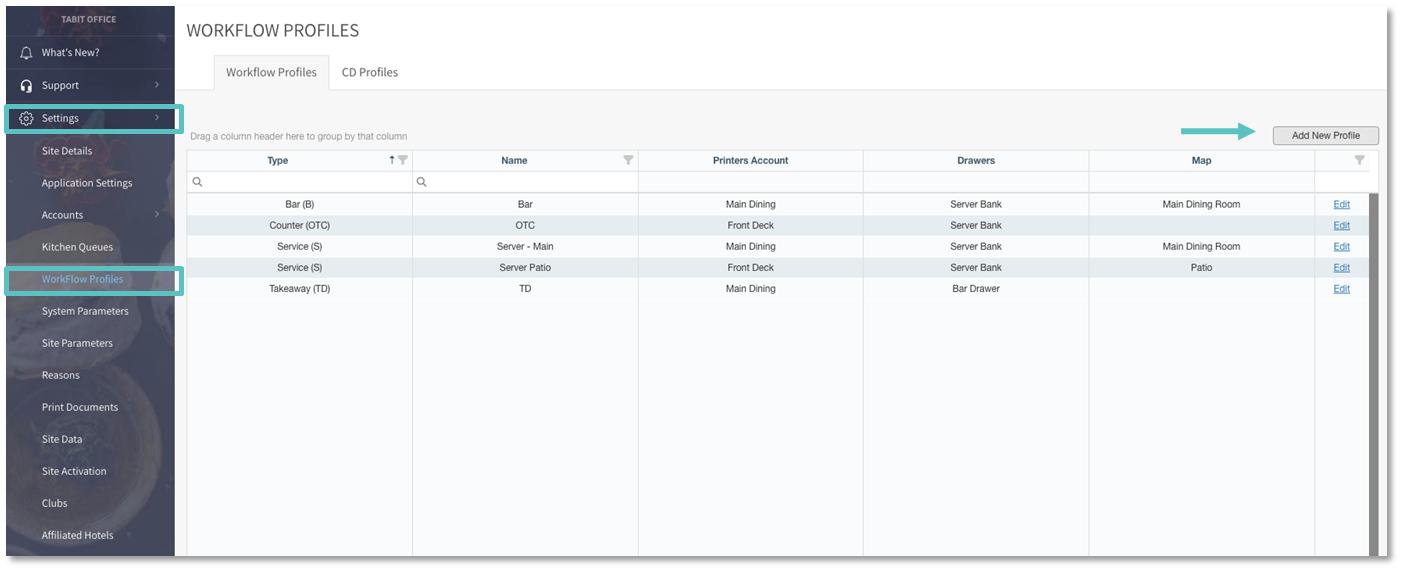Open Kitchen Queues in the sidebar
This screenshot has width=1401, height=570.
[x=77, y=247]
